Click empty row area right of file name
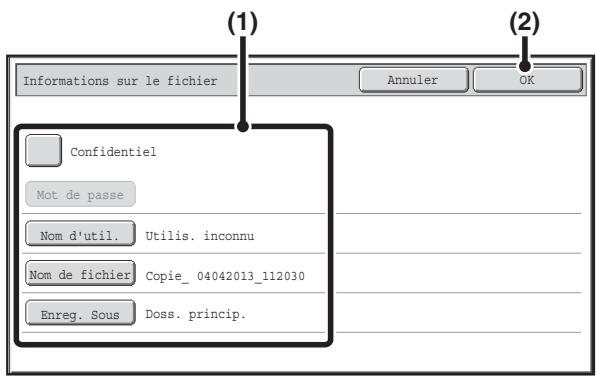Image resolution: width=601 pixels, height=379 pixels. 458,273
